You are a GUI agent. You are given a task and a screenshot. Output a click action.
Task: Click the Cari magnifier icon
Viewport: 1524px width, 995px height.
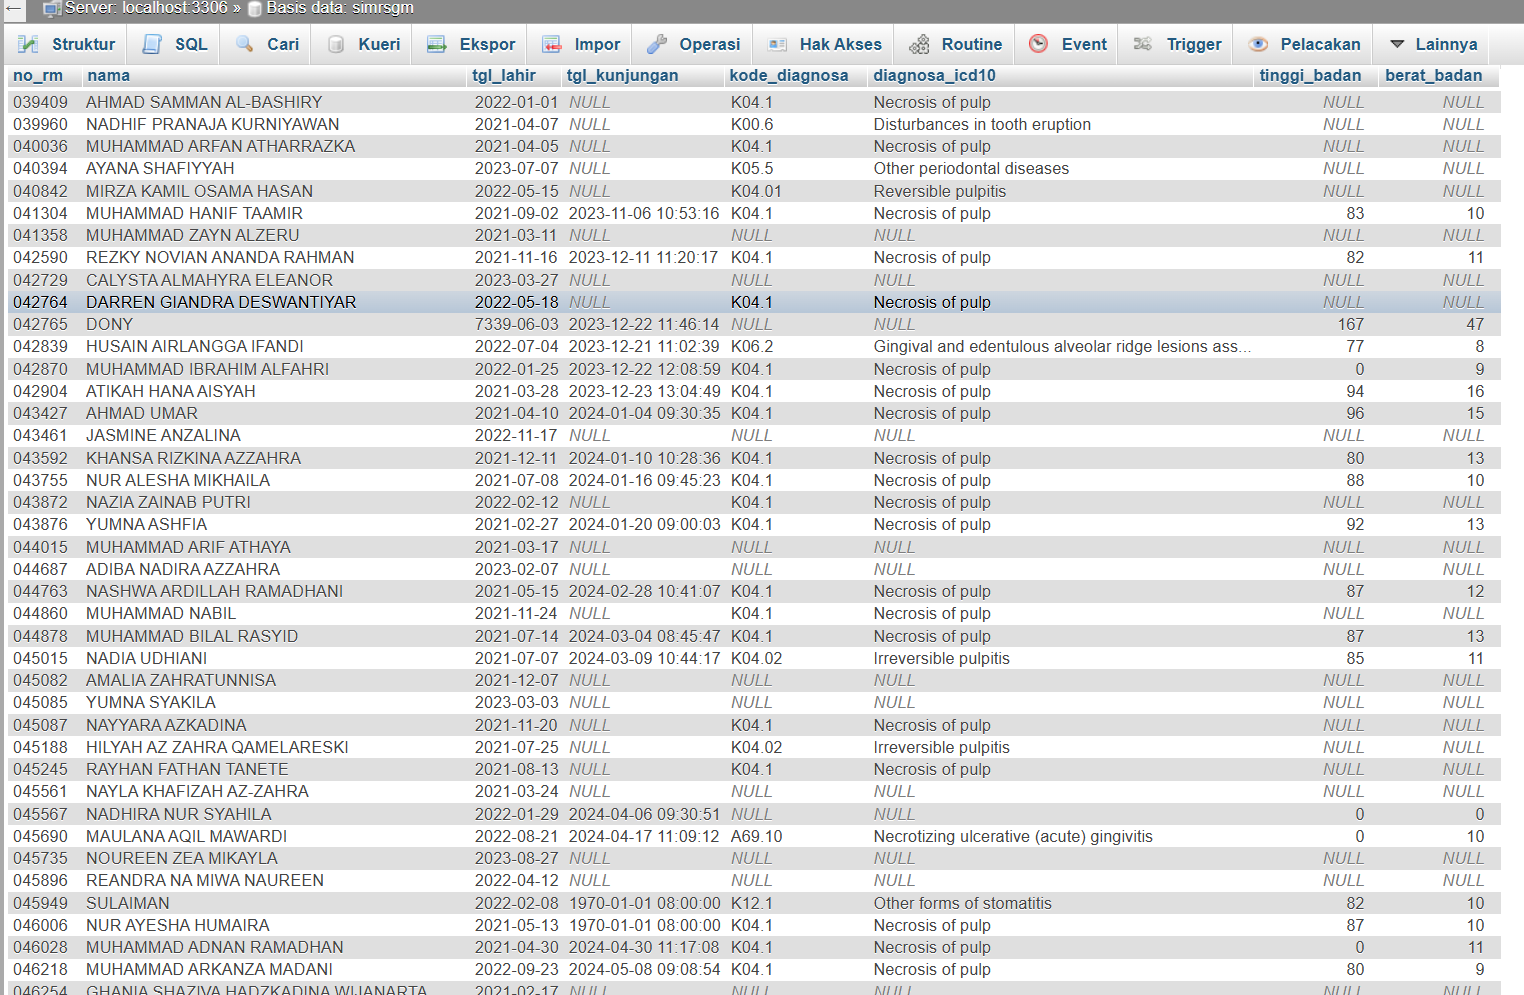point(244,44)
